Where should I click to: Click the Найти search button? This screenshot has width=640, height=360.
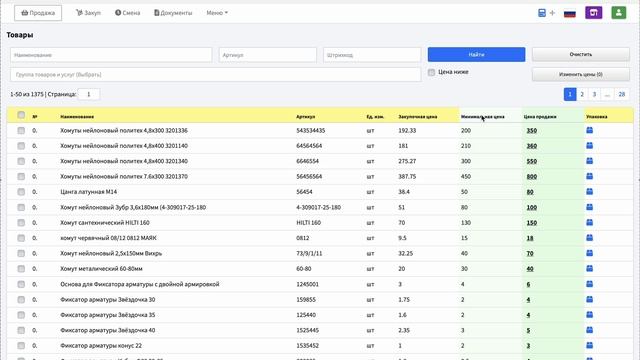pyautogui.click(x=476, y=54)
